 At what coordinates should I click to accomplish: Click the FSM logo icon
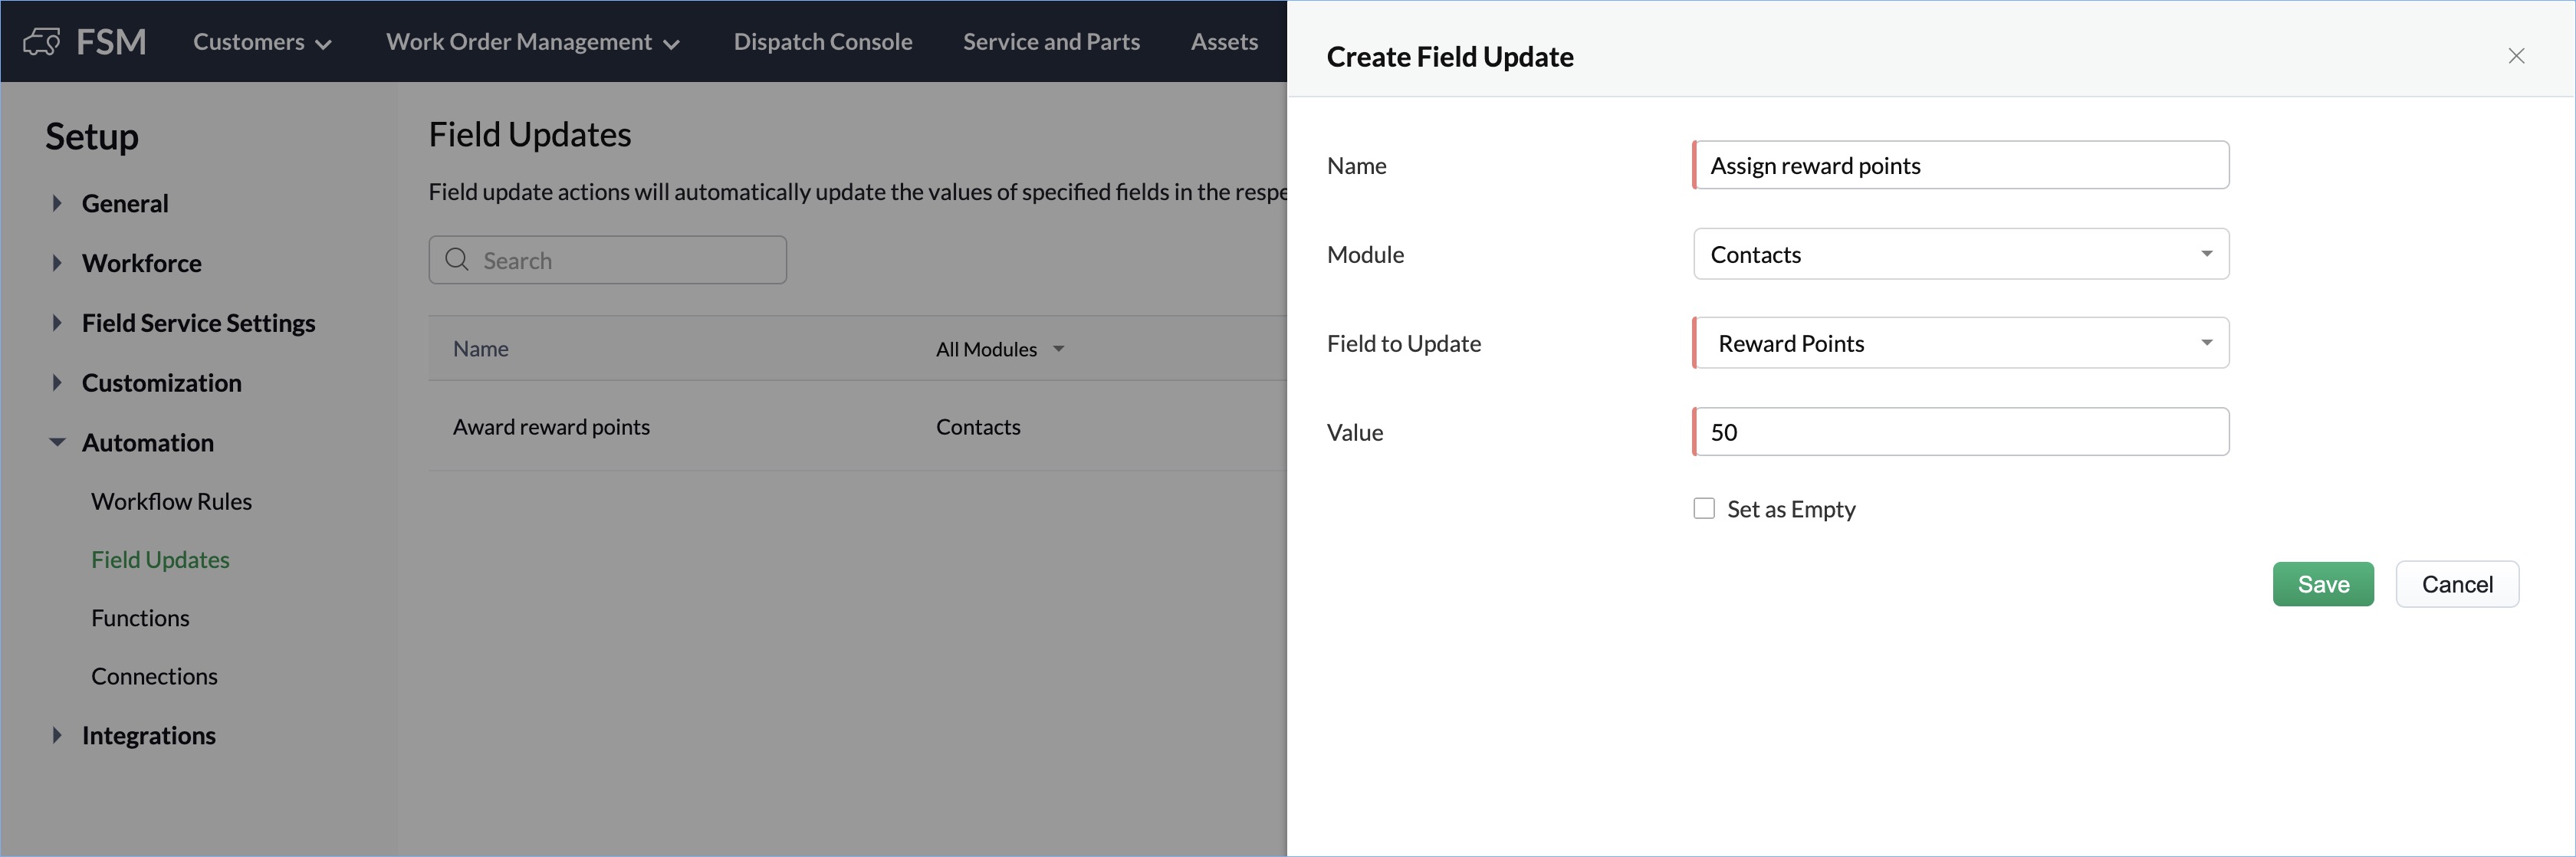pos(42,42)
